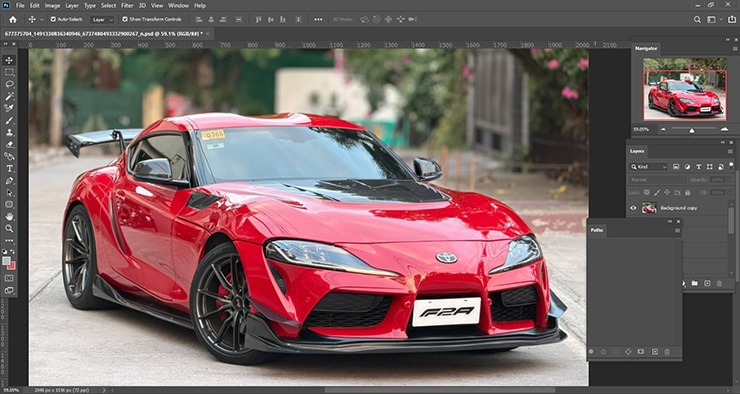This screenshot has height=394, width=740.
Task: Select the Paint Bucket tool
Action: coord(9,157)
